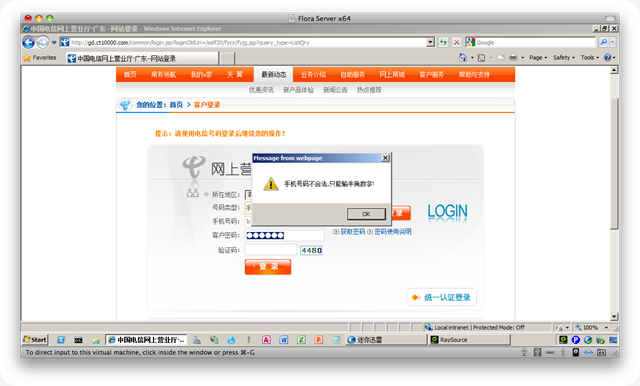Click the 获取密码 link
This screenshot has height=386, width=640.
click(353, 232)
